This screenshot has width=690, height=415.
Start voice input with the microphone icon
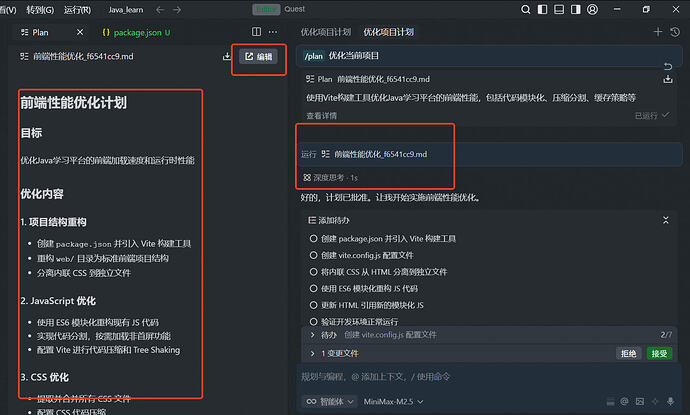pyautogui.click(x=671, y=401)
